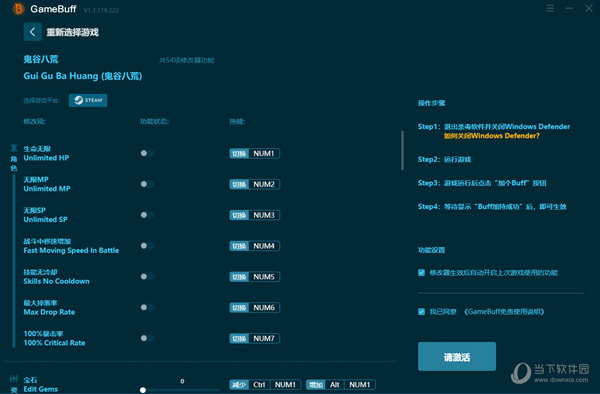Click Alt NUM1 increase hotkey for Edit Gems

pyautogui.click(x=341, y=385)
